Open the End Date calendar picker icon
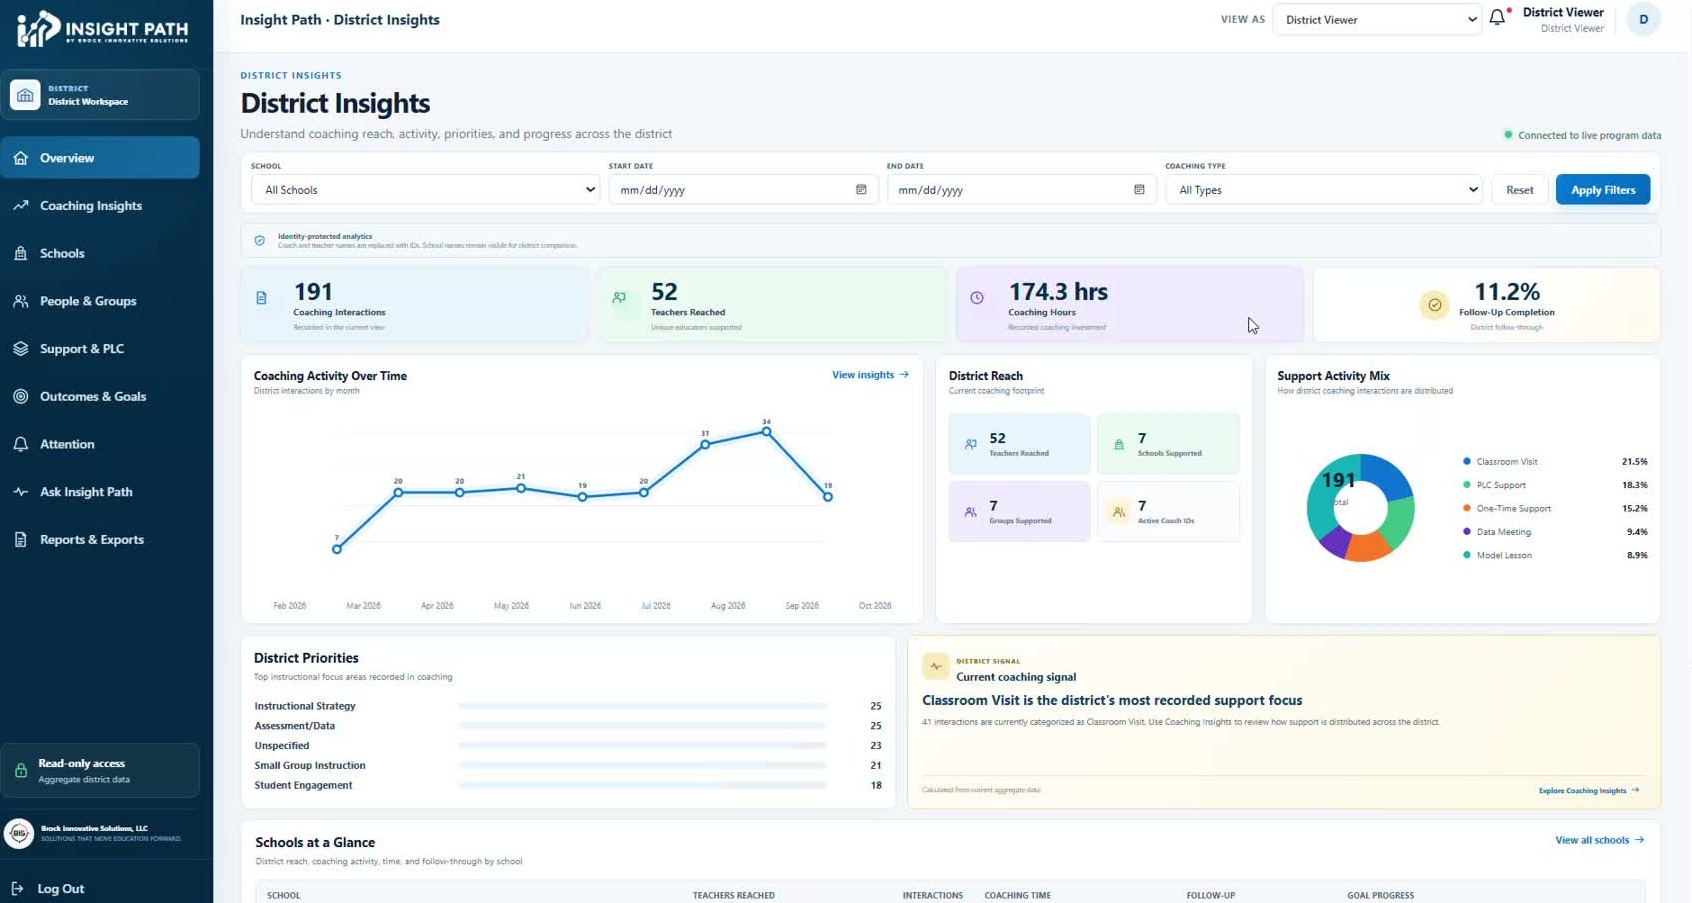Screen dimensions: 1692x903 pos(1139,190)
